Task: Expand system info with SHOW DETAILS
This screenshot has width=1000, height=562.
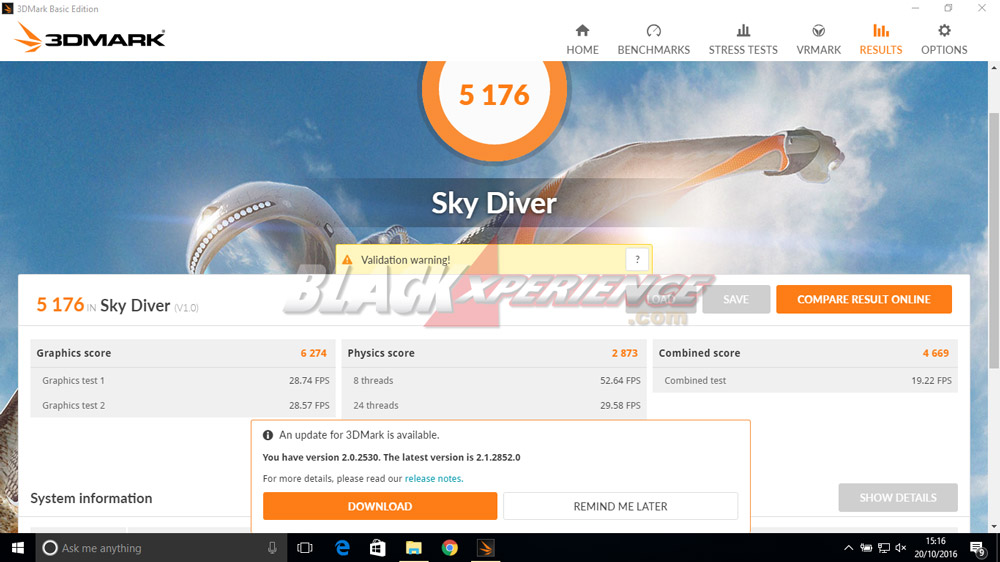Action: pyautogui.click(x=897, y=497)
